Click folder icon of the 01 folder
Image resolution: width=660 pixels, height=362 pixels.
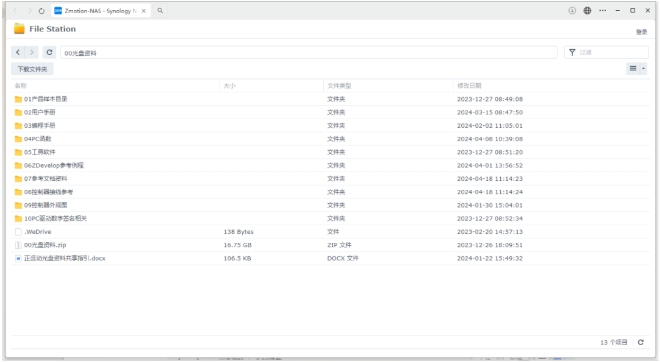tap(18, 99)
